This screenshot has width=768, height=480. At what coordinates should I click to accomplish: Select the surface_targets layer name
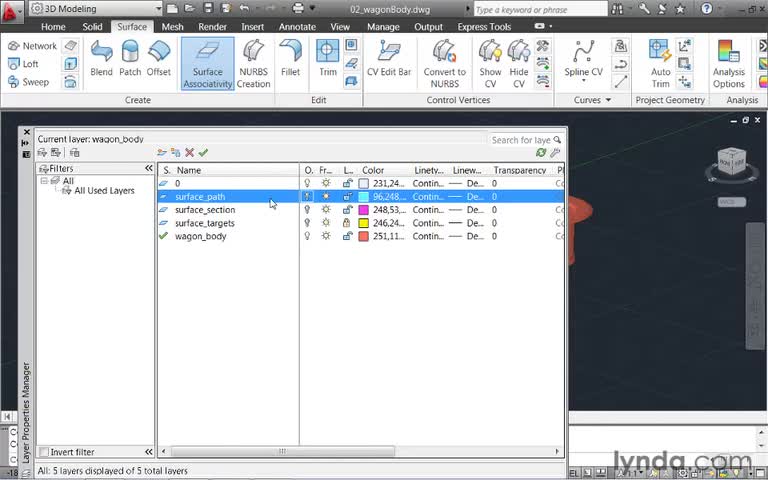click(x=205, y=223)
